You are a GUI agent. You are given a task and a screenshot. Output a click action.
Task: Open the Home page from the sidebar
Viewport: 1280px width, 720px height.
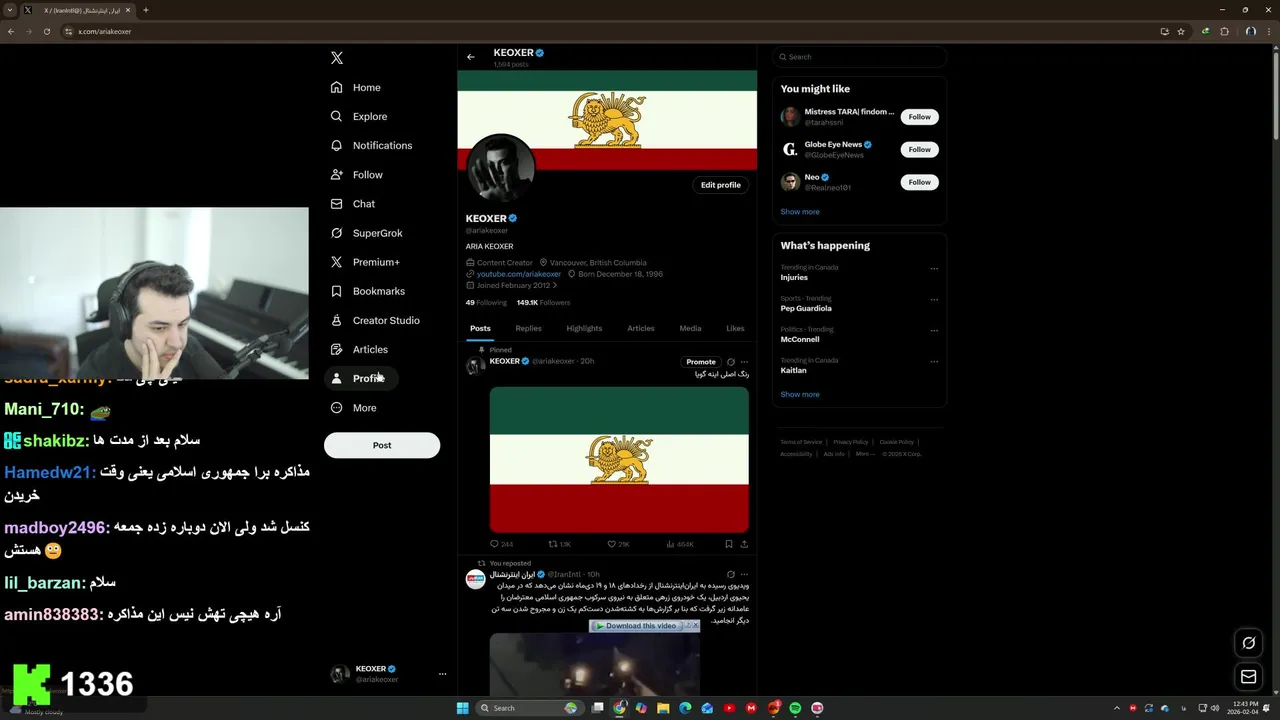pyautogui.click(x=356, y=87)
